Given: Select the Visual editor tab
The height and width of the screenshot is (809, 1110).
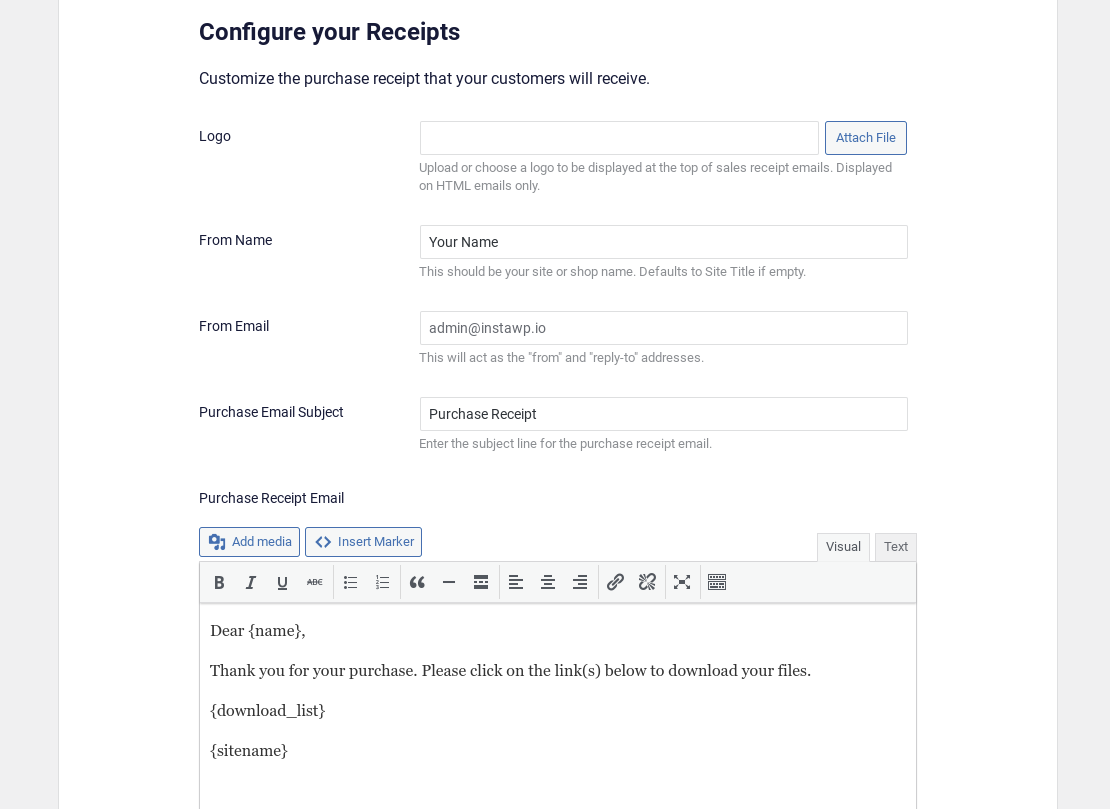Looking at the screenshot, I should click(x=843, y=547).
